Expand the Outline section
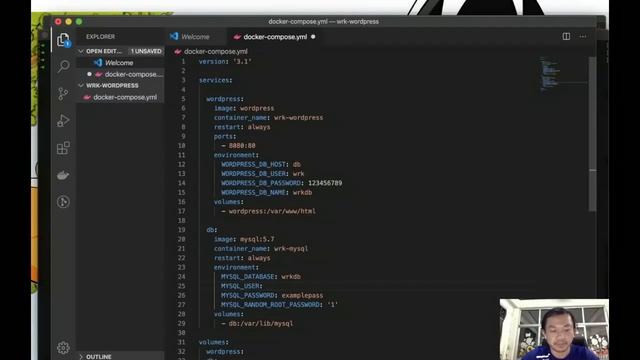This screenshot has height=360, width=640. (81, 357)
